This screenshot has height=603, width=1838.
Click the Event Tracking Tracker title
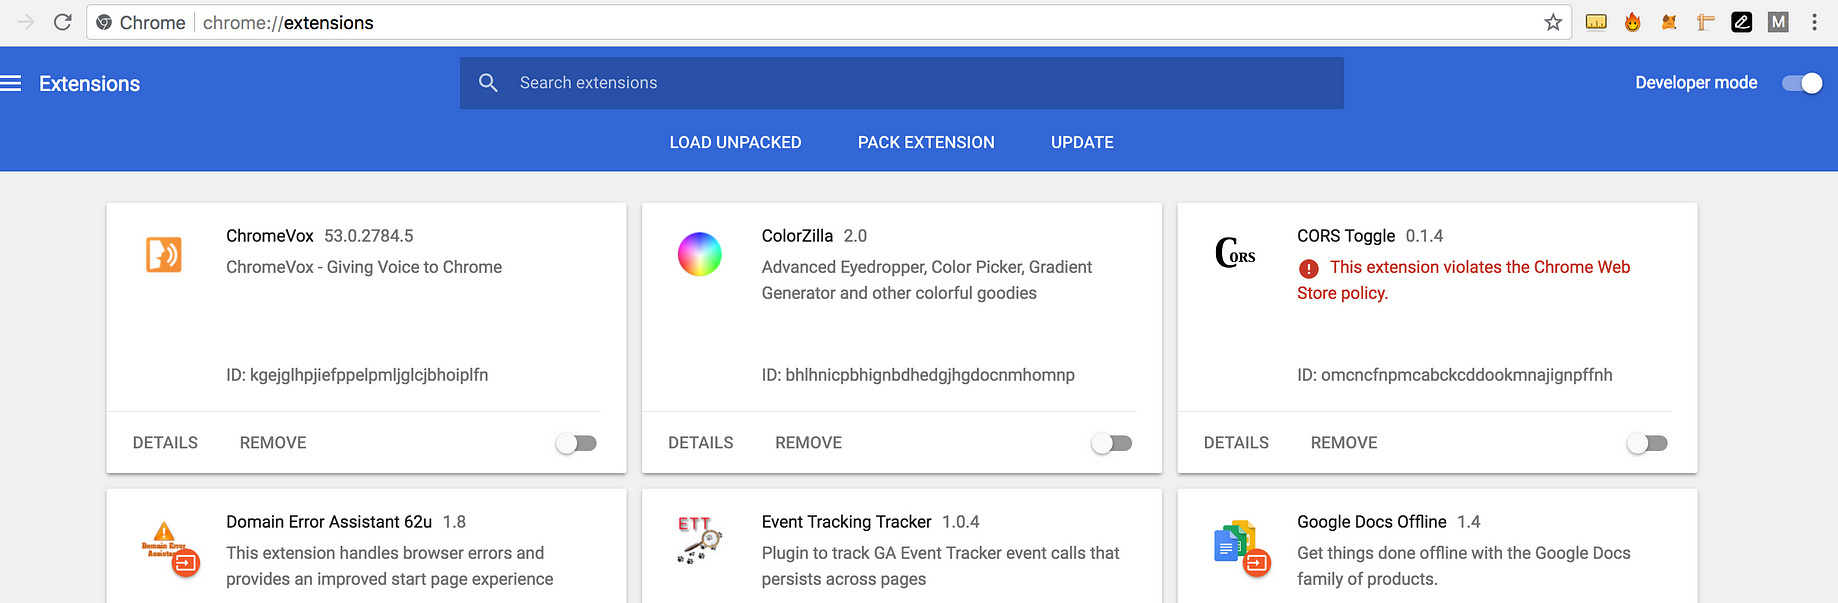coord(846,522)
